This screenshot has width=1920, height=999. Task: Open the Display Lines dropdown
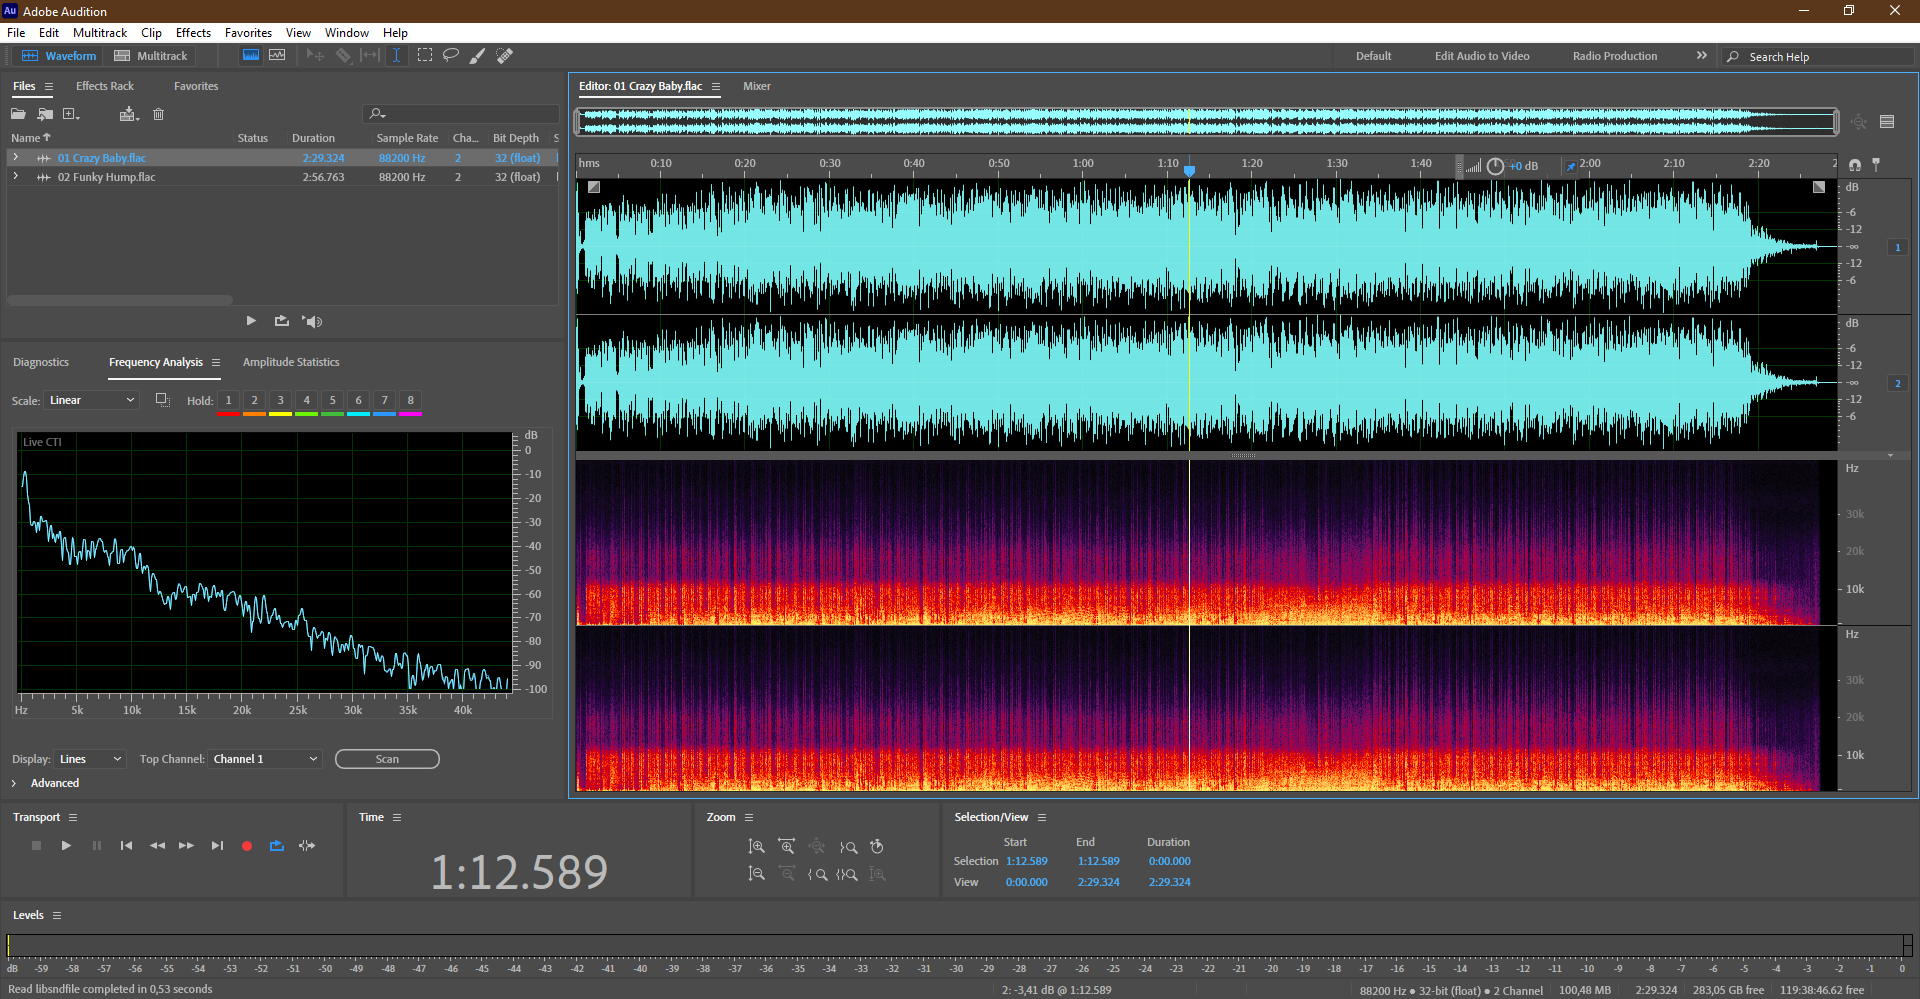pos(90,759)
